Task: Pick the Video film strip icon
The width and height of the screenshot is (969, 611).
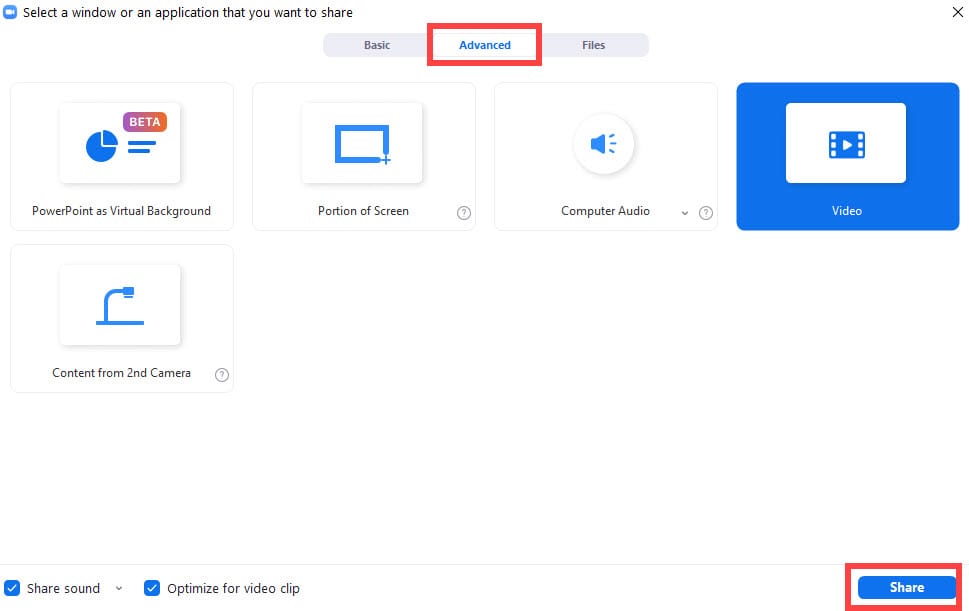Action: [846, 144]
